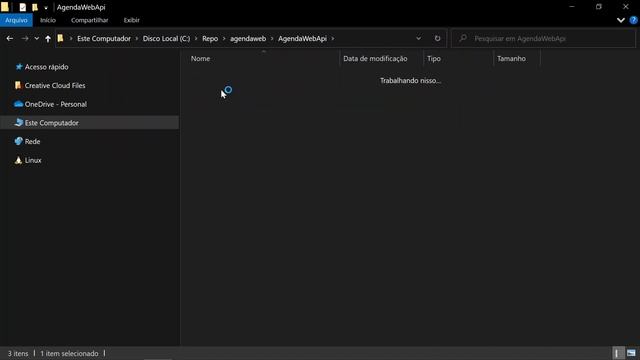Click the folder icon in address bar
This screenshot has height=360, width=640.
coord(60,38)
